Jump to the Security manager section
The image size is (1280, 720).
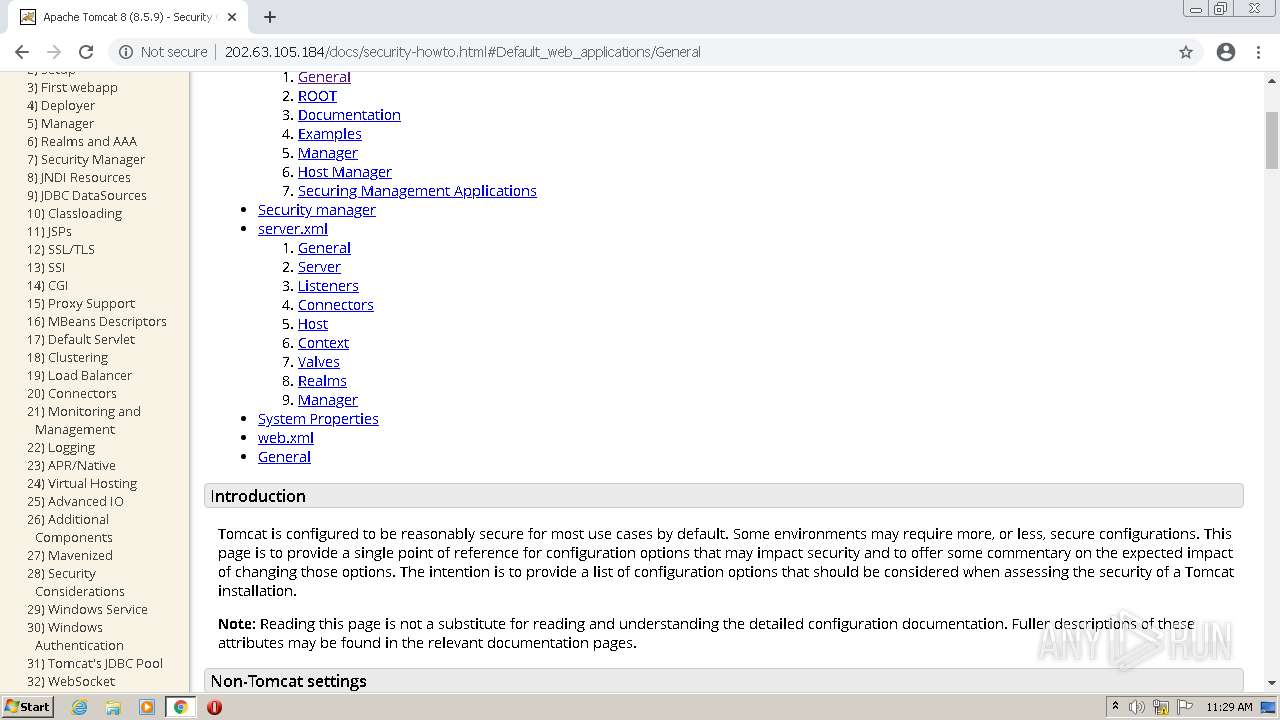point(317,210)
